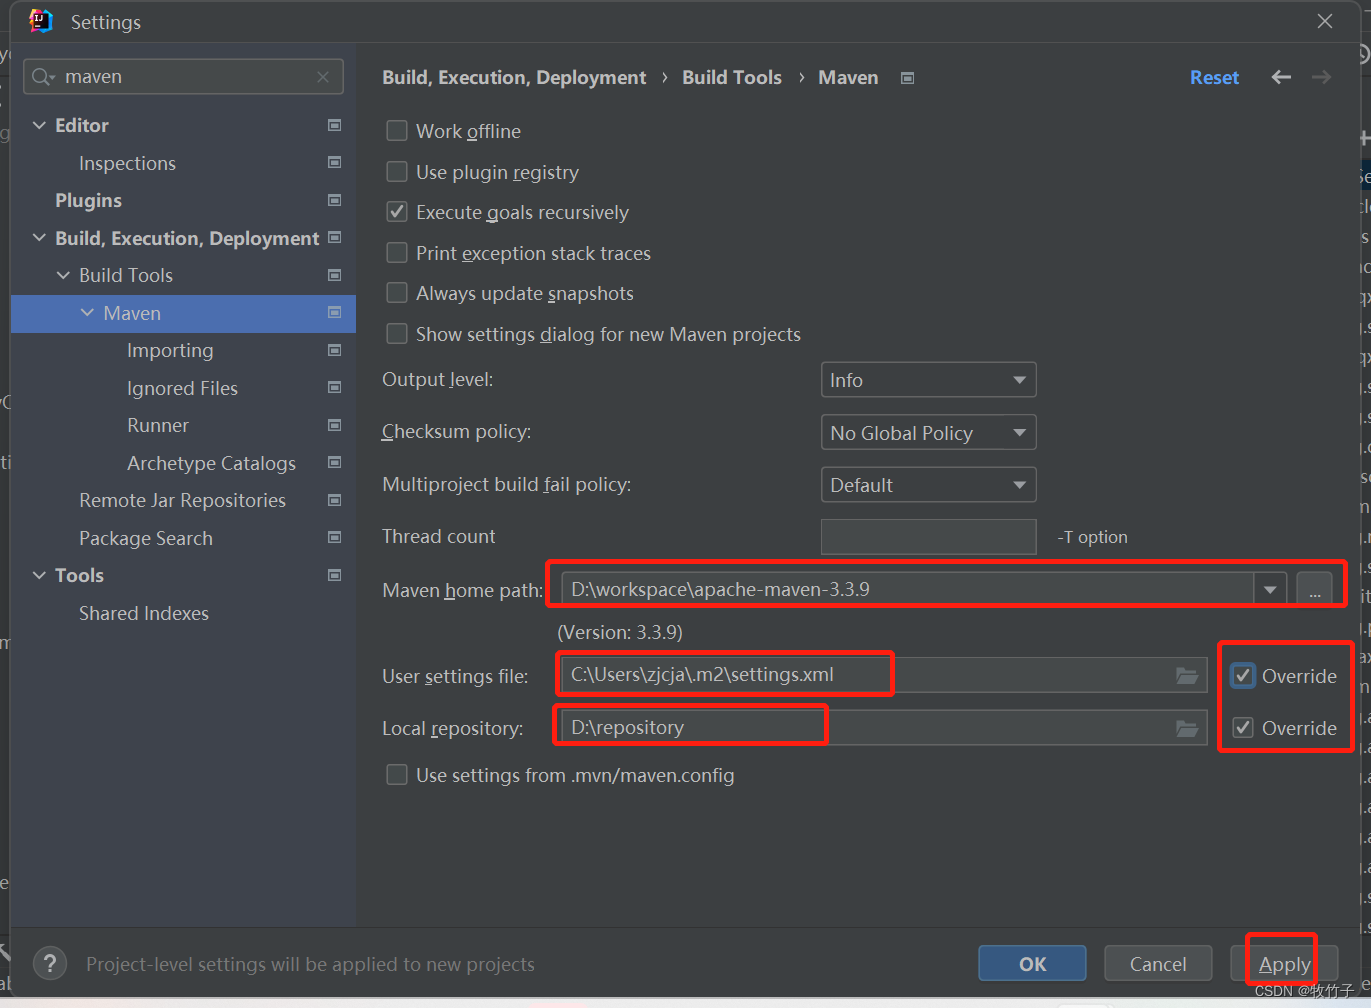Screen dimensions: 1371x1008
Task: Click project-level icon beside Tools row
Action: click(334, 575)
